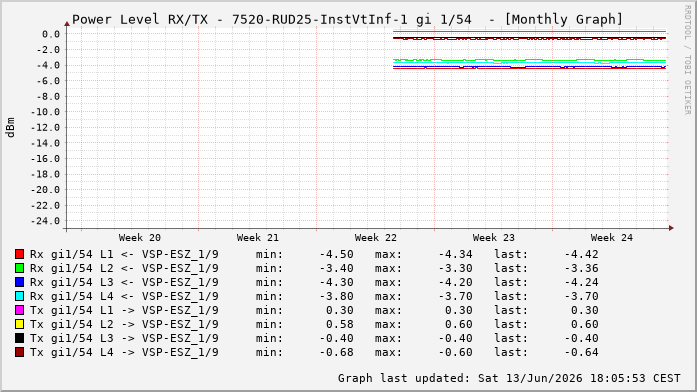Click the Tx L4 last value -0.64

pyautogui.click(x=581, y=352)
